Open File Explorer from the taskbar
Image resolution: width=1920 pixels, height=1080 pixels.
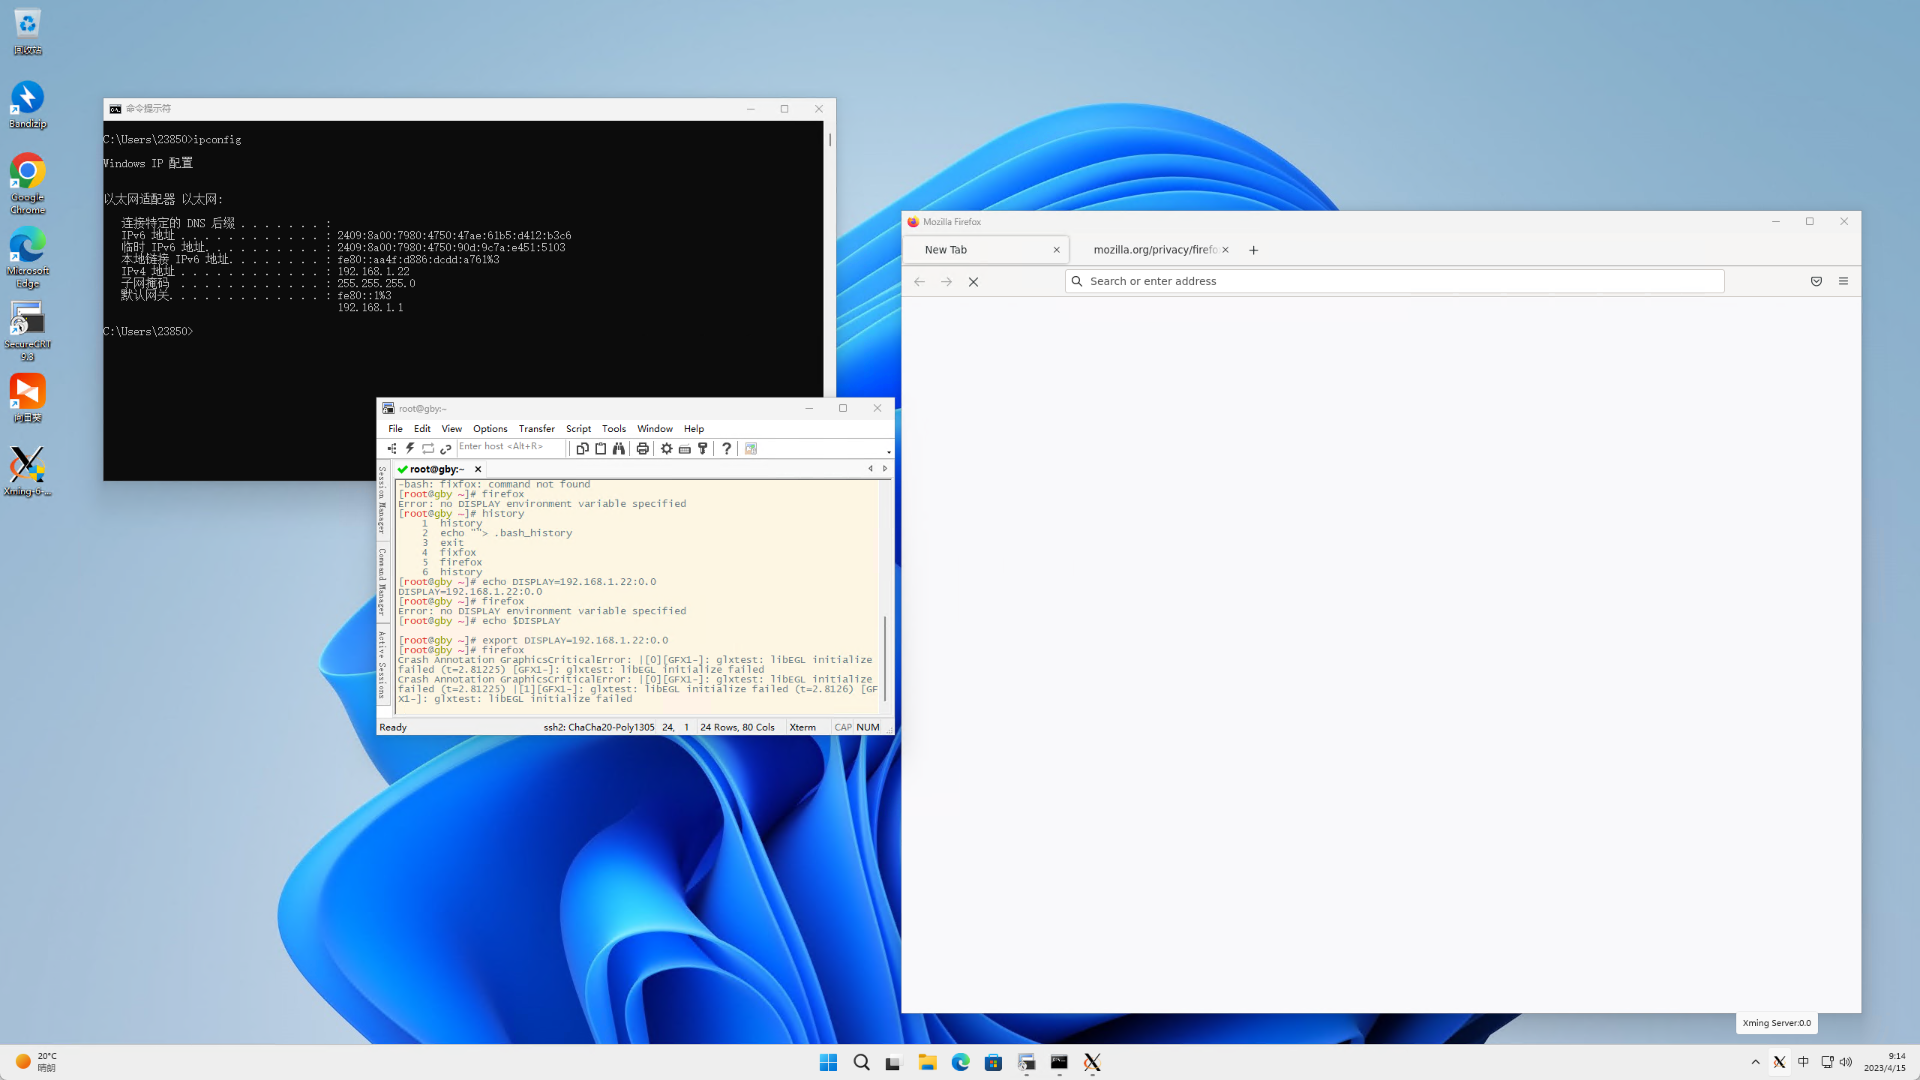point(927,1062)
